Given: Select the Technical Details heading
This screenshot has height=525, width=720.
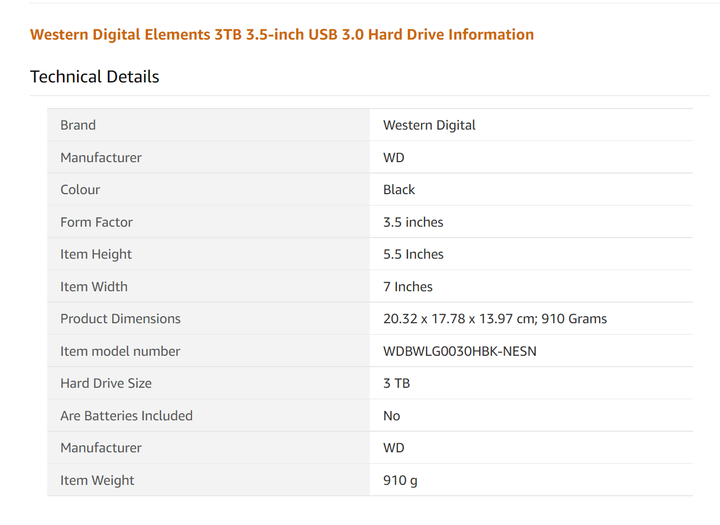Looking at the screenshot, I should click(x=95, y=77).
